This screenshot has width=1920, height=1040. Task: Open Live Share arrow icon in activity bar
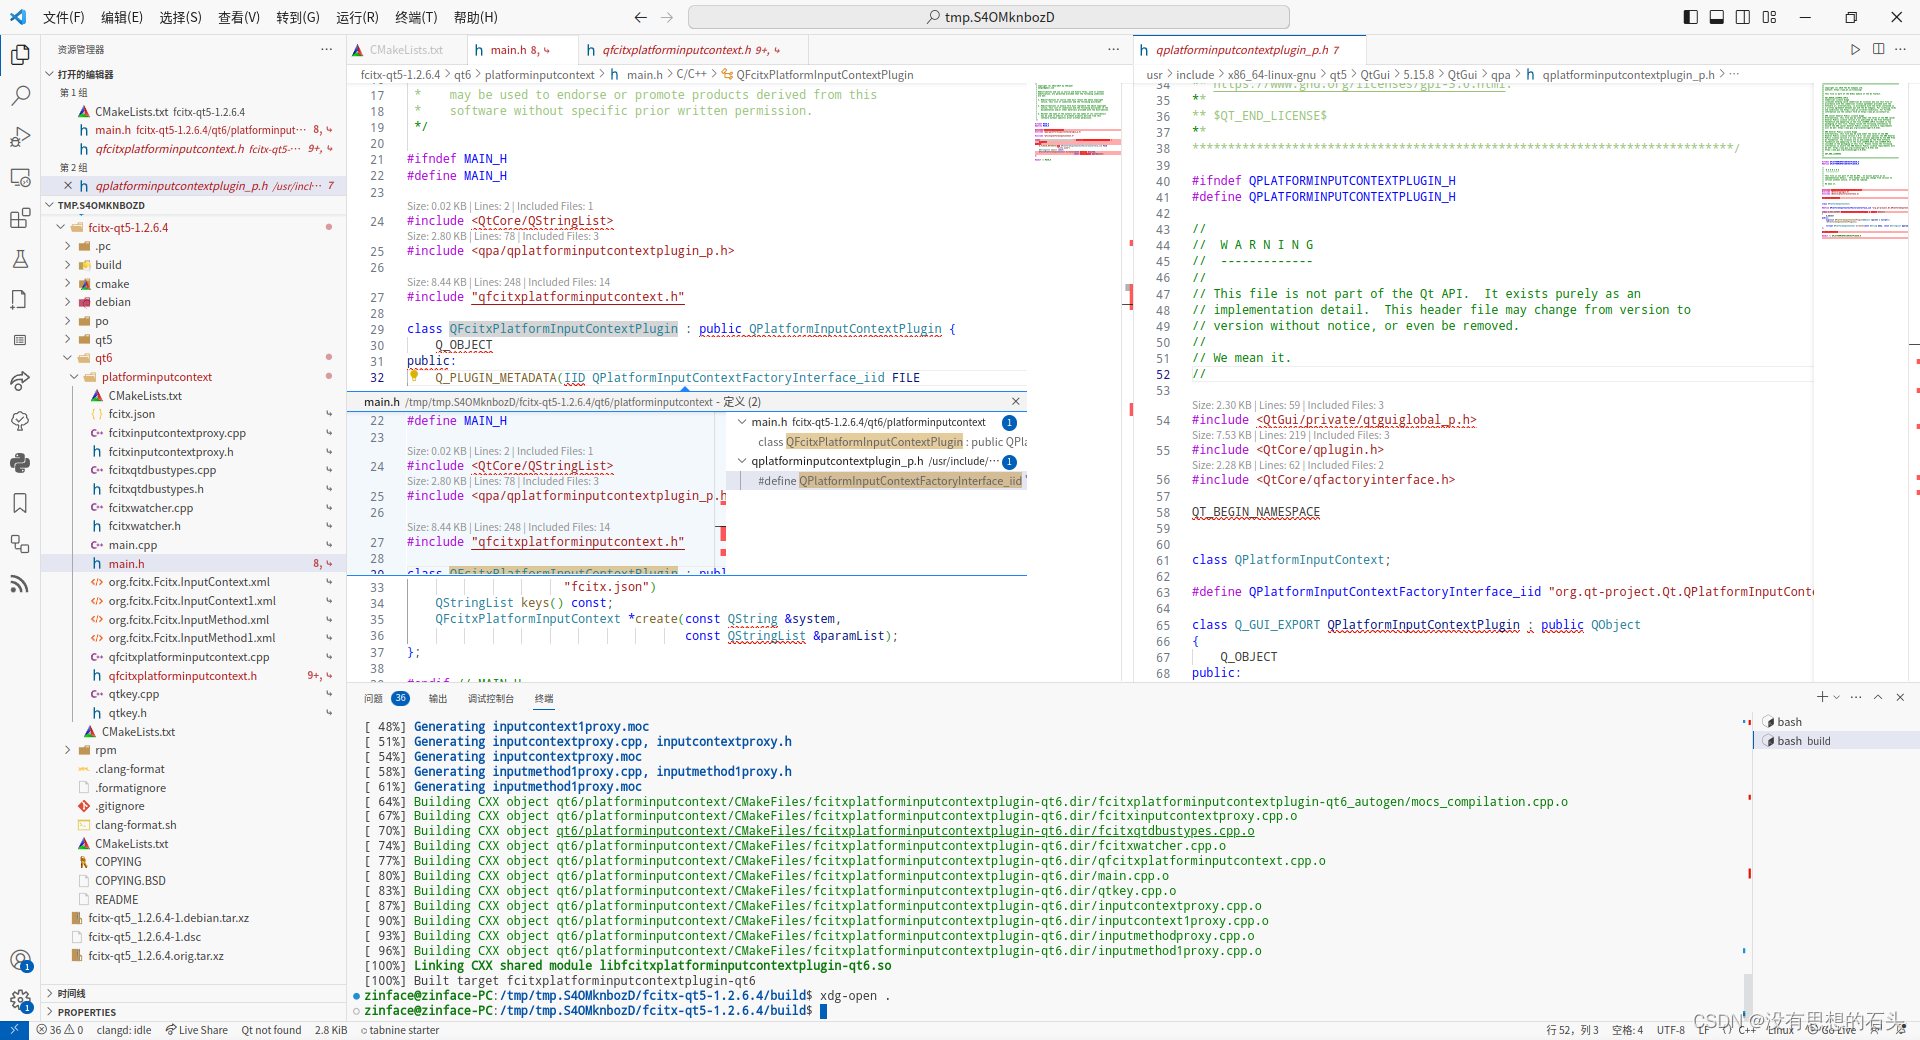tap(20, 381)
